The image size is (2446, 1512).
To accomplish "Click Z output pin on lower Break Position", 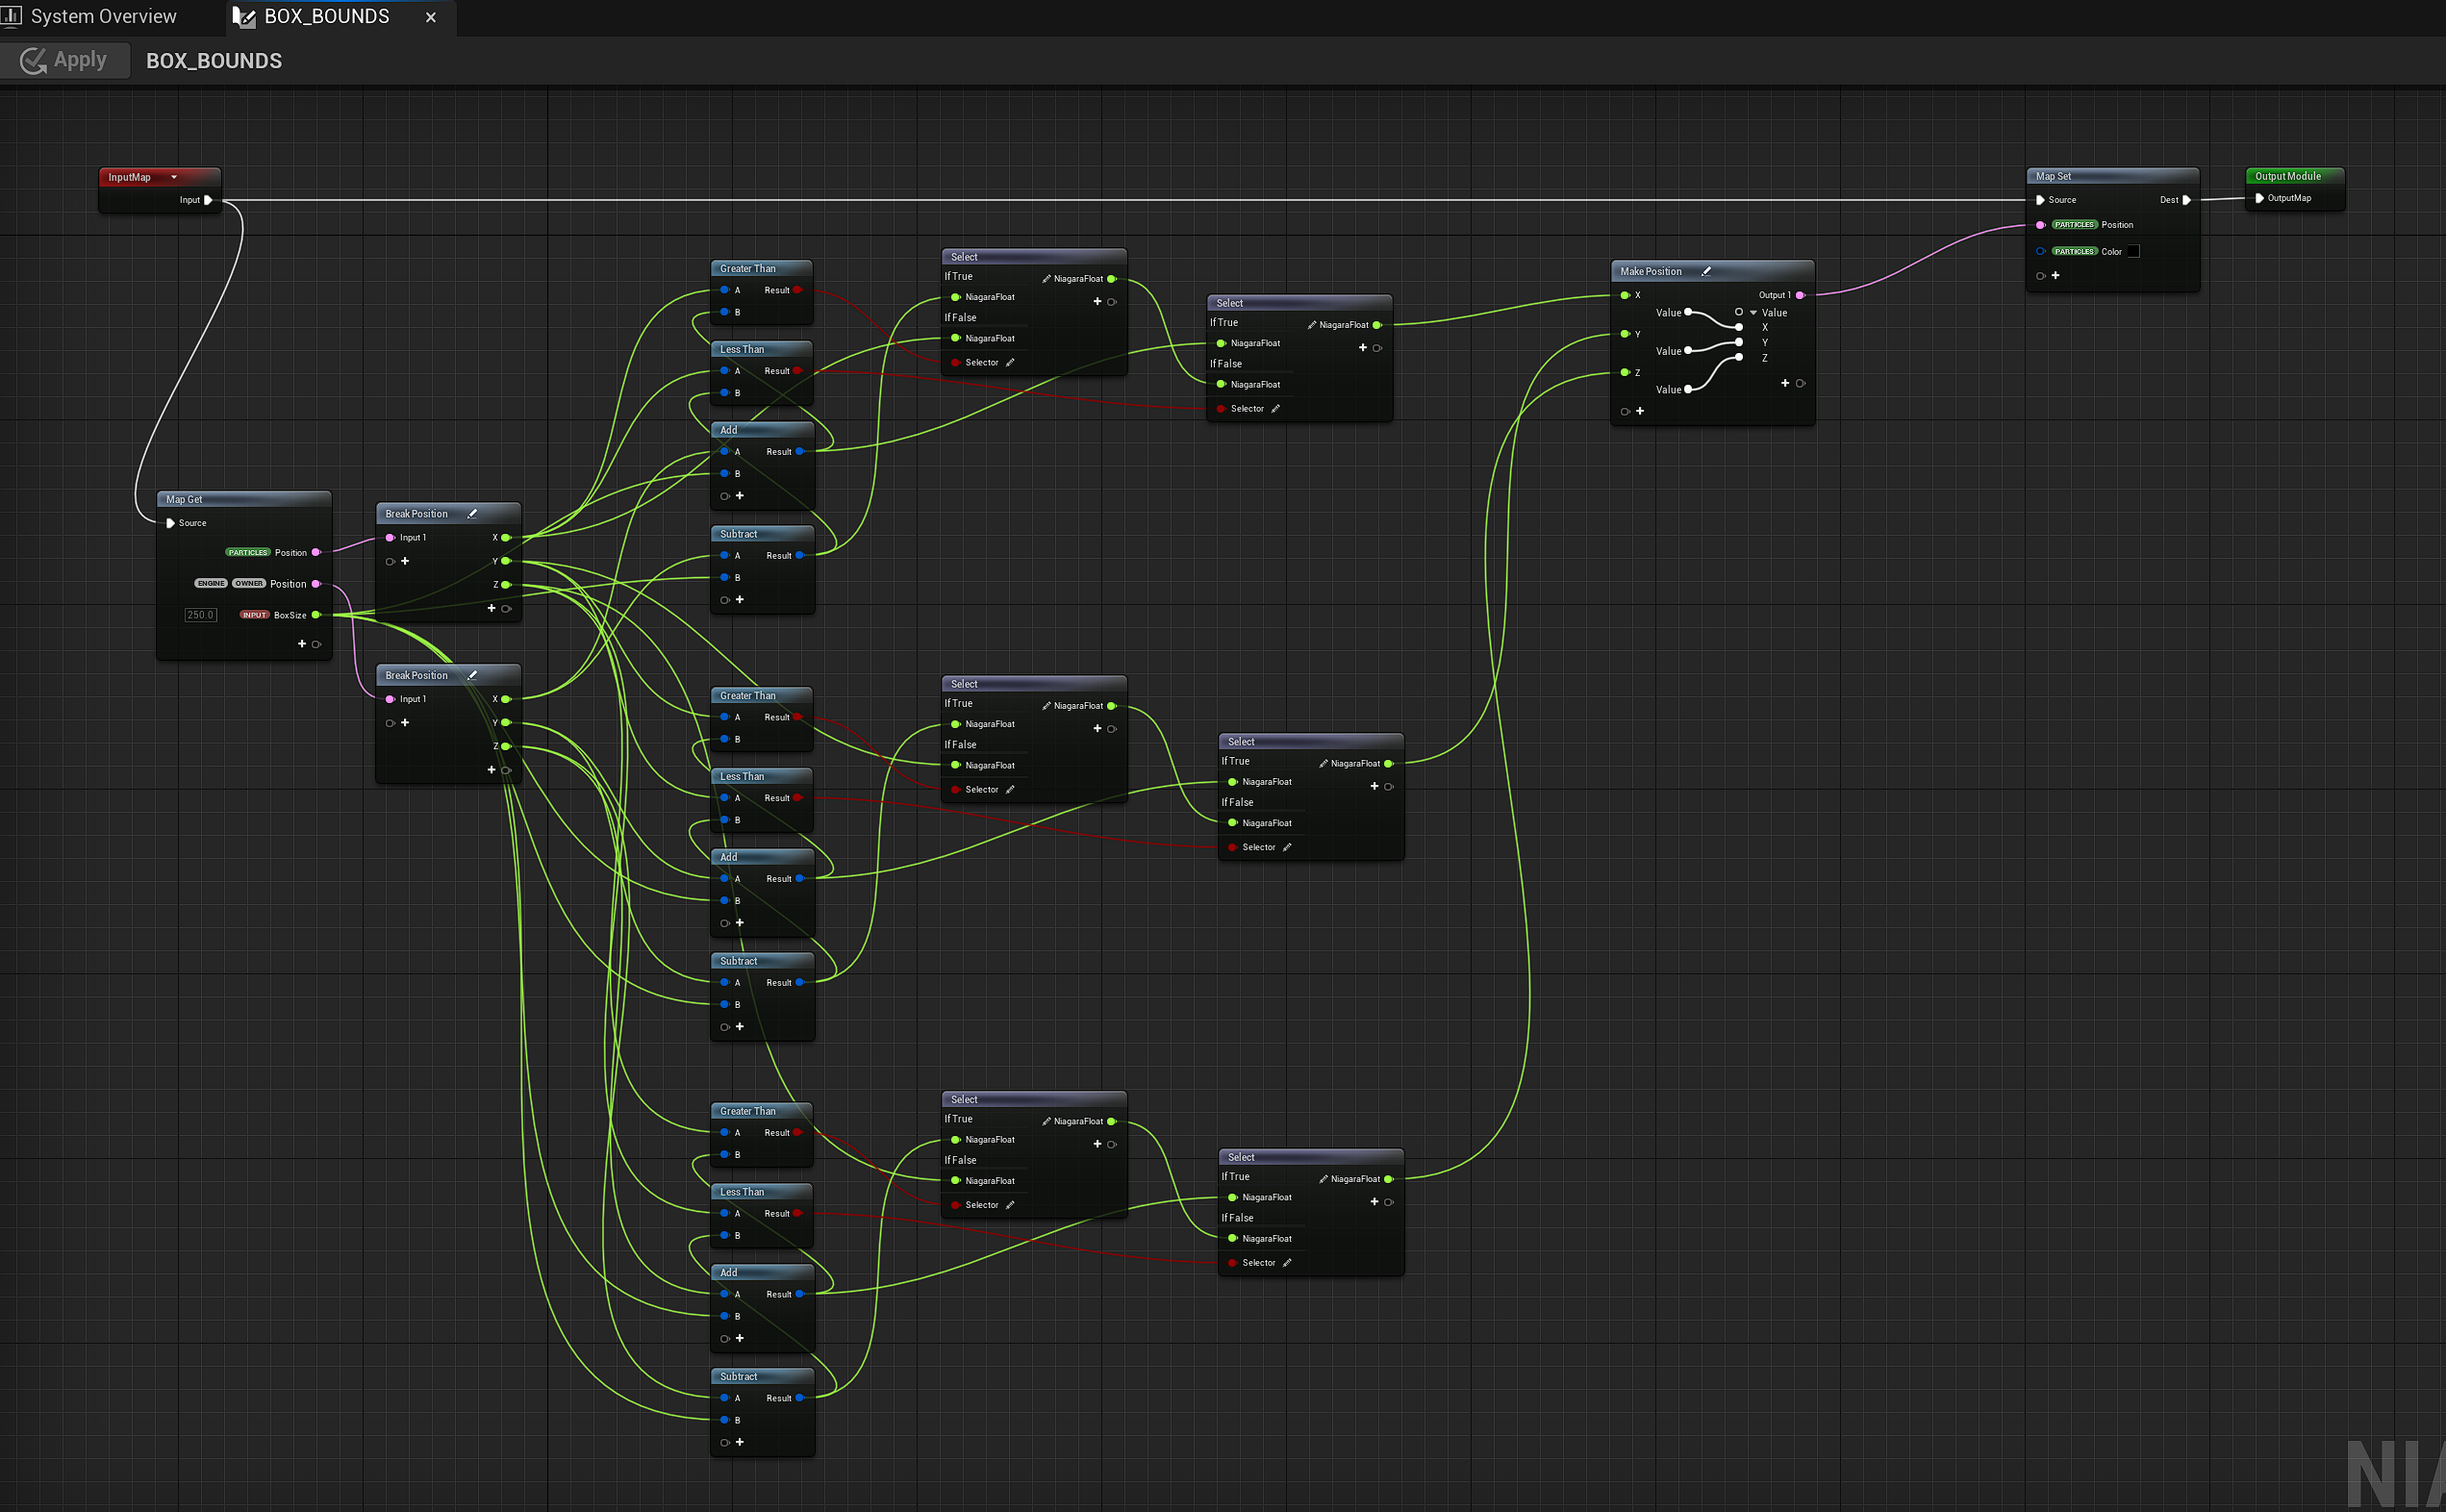I will [506, 746].
